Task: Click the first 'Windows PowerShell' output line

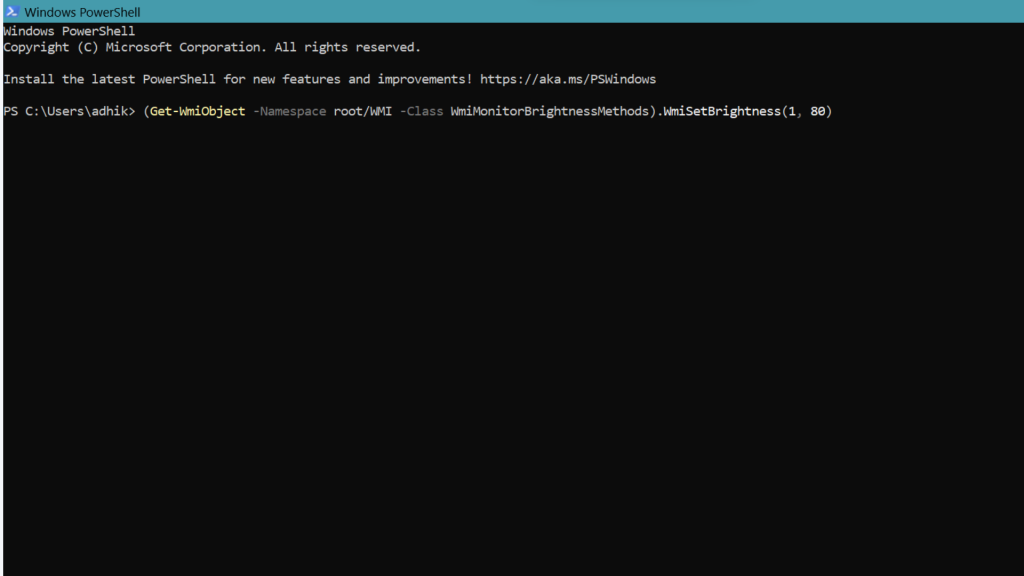Action: pyautogui.click(x=69, y=31)
